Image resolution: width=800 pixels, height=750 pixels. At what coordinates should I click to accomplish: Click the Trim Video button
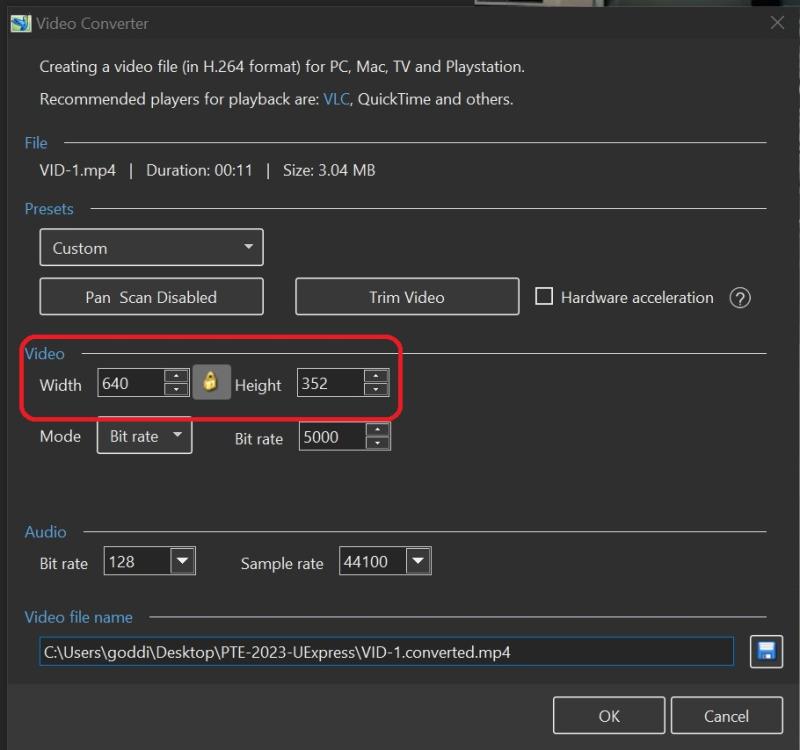click(x=407, y=297)
